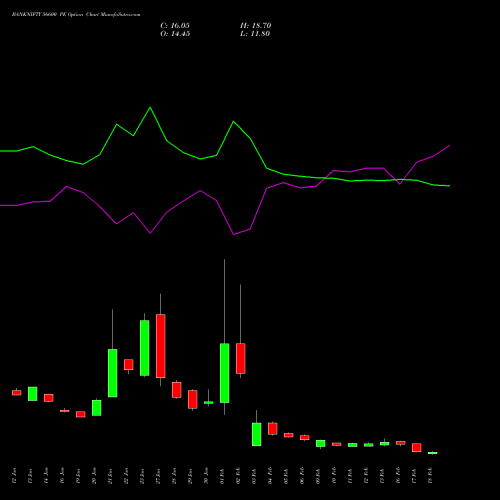Viewport: 500px width, 500px height.
Task: Click the red candle above 28 Jan
Action: pos(177,390)
